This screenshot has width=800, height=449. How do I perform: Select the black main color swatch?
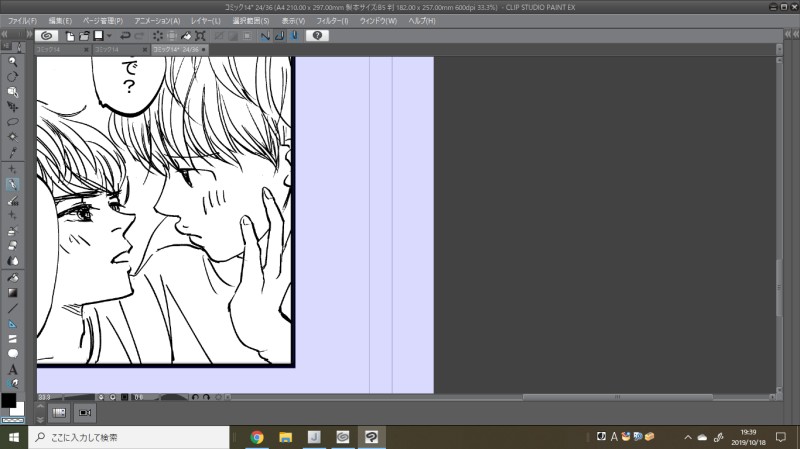tap(8, 400)
